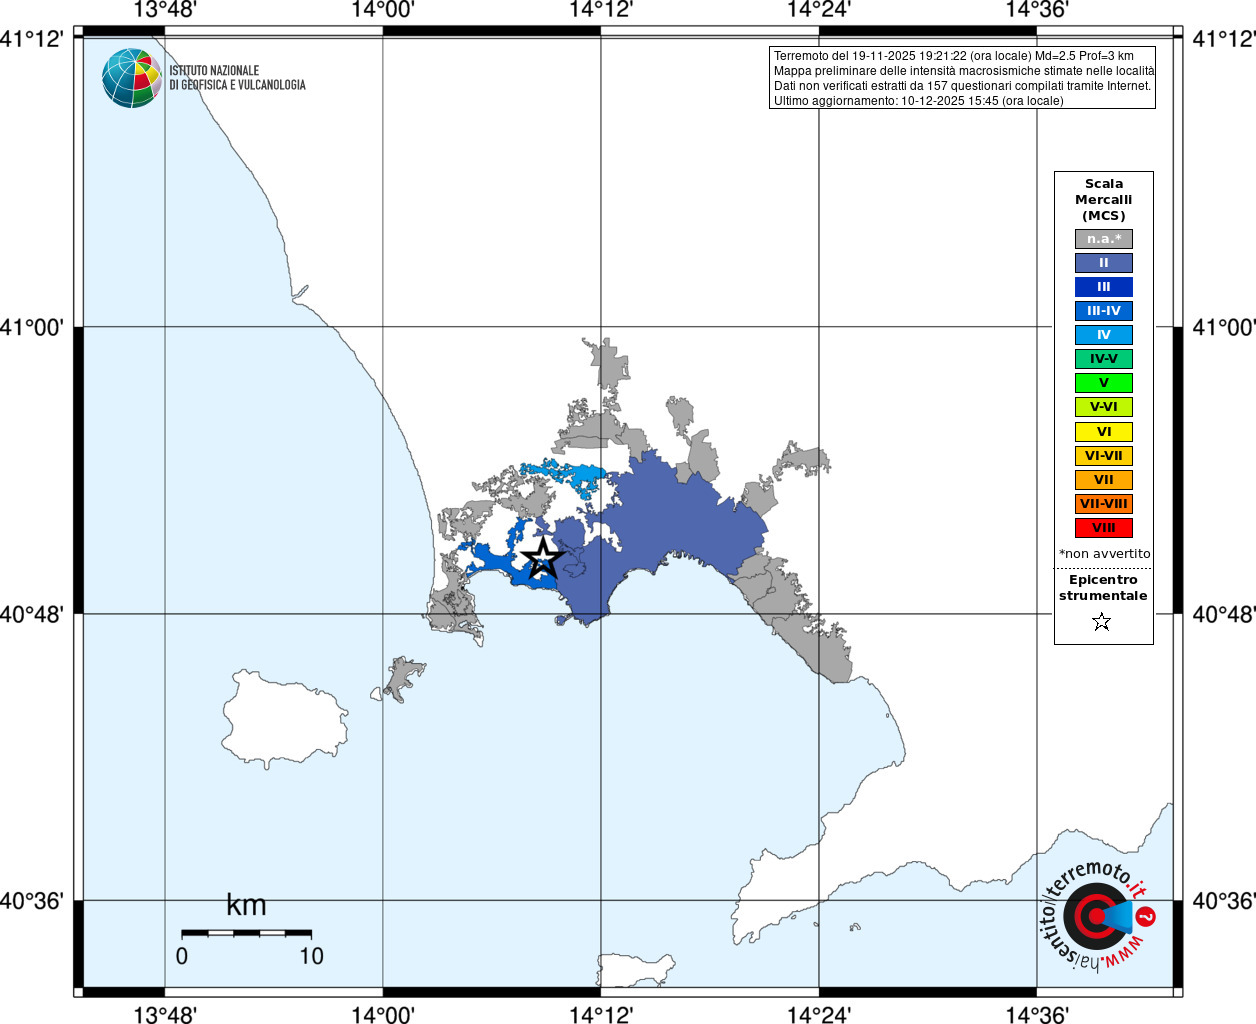Click the bottom 14°24' longitude label
The width and height of the screenshot is (1256, 1024).
point(819,1015)
